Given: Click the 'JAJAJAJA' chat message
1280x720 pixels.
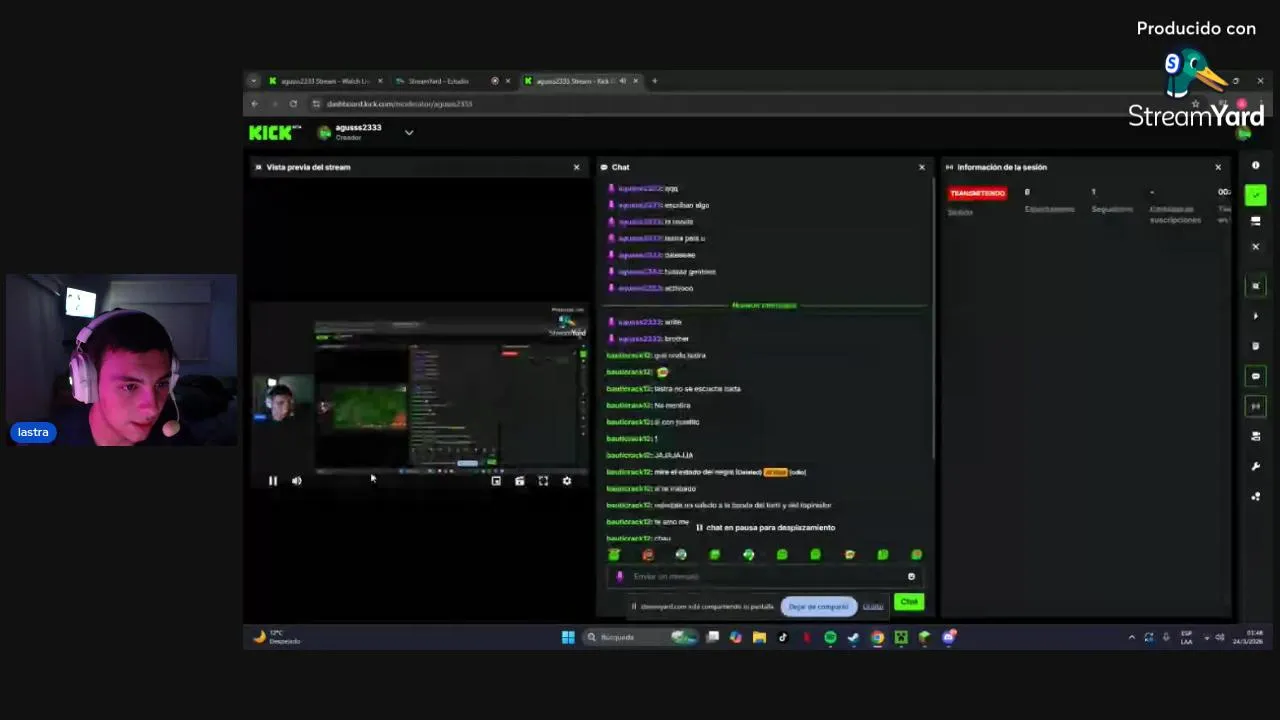Looking at the screenshot, I should (650, 455).
